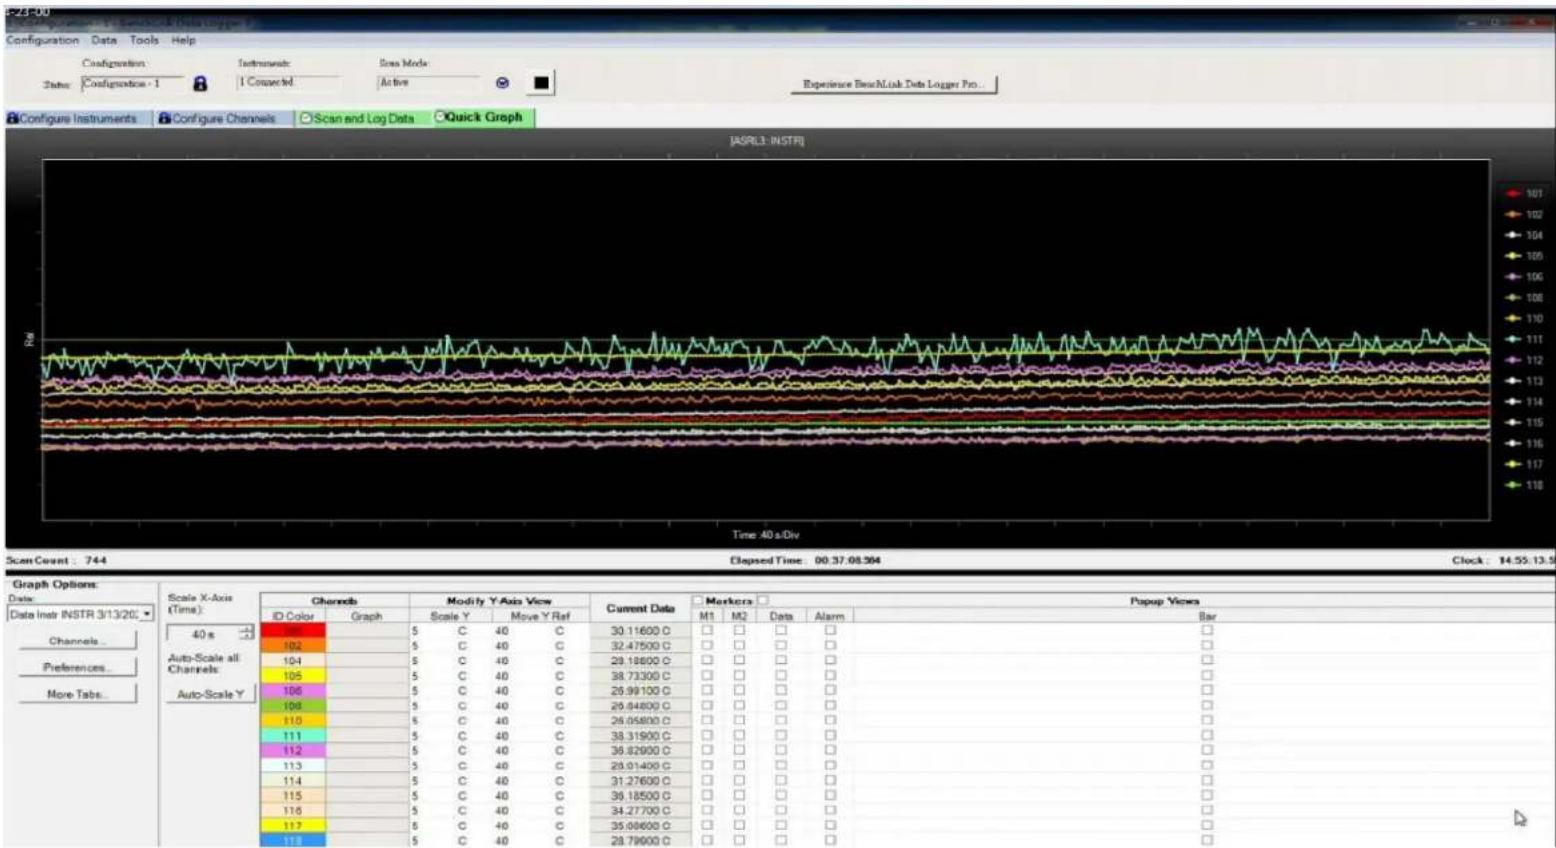Screen dimensions: 1556x848
Task: Click the round blue scan mode icon
Action: [x=502, y=83]
